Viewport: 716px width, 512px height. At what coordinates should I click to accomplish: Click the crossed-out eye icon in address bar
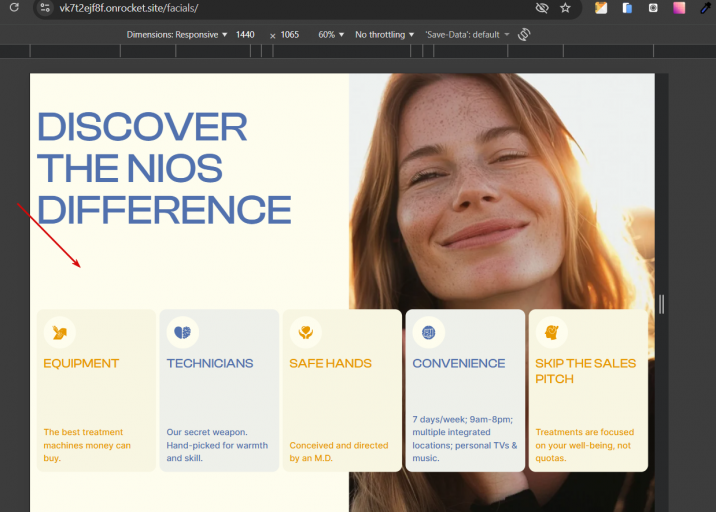click(x=542, y=8)
